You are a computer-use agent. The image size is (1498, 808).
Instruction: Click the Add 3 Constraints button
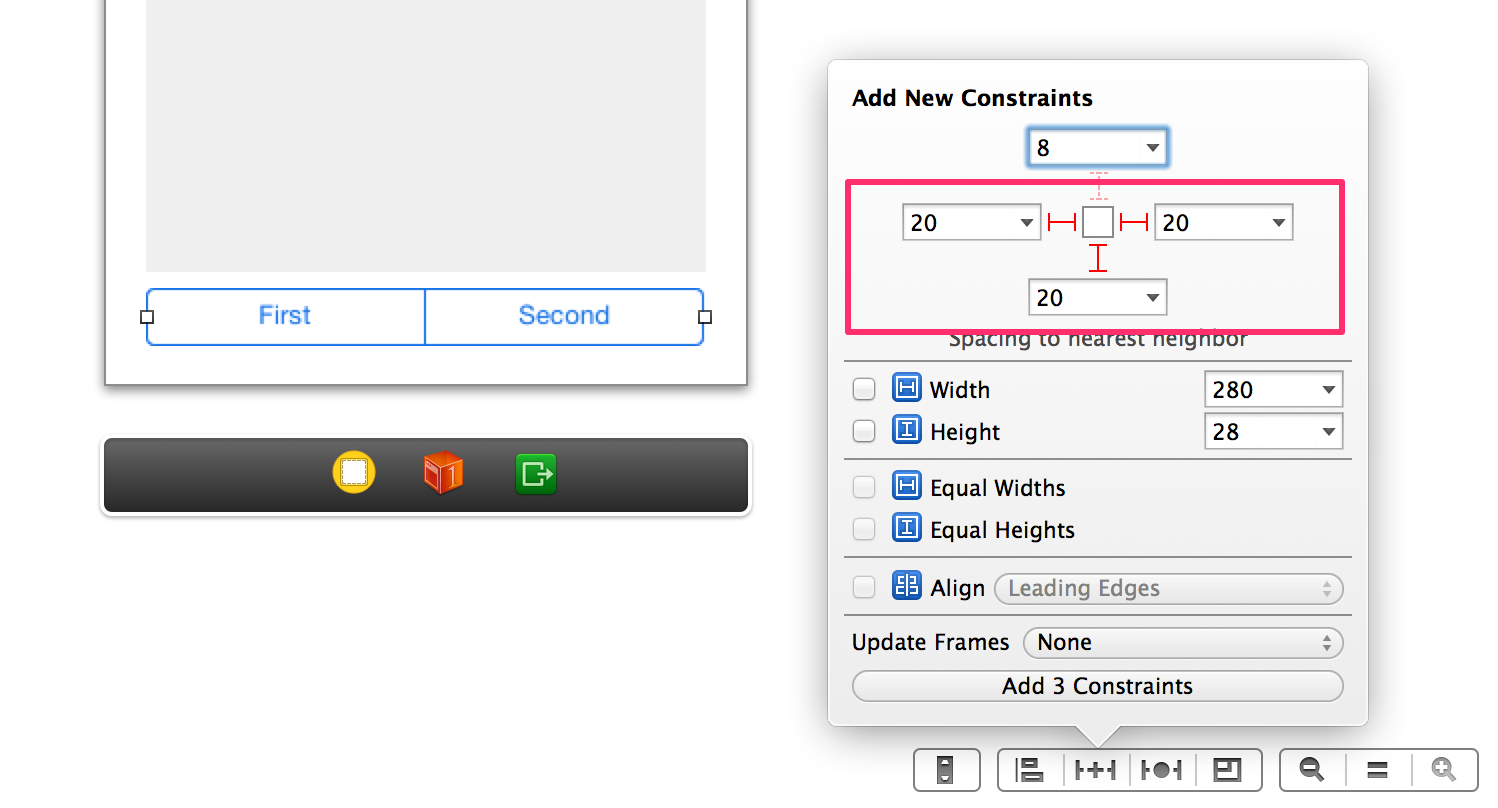1098,686
